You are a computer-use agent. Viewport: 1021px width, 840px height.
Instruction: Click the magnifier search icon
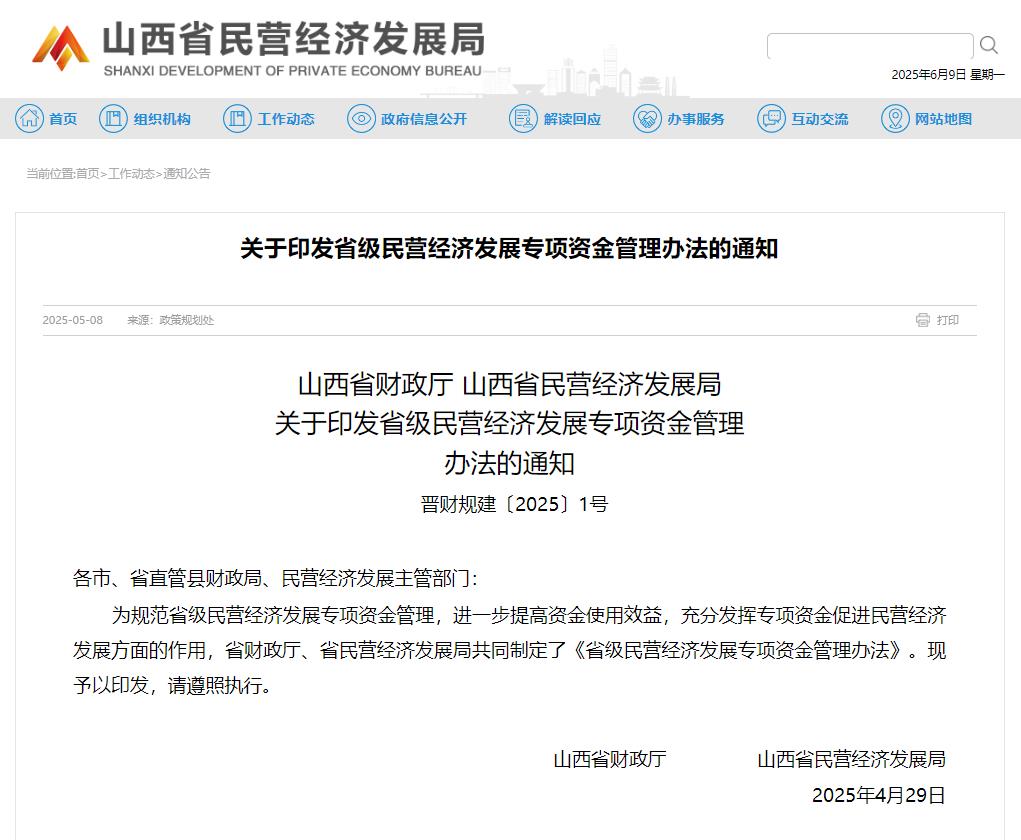988,45
